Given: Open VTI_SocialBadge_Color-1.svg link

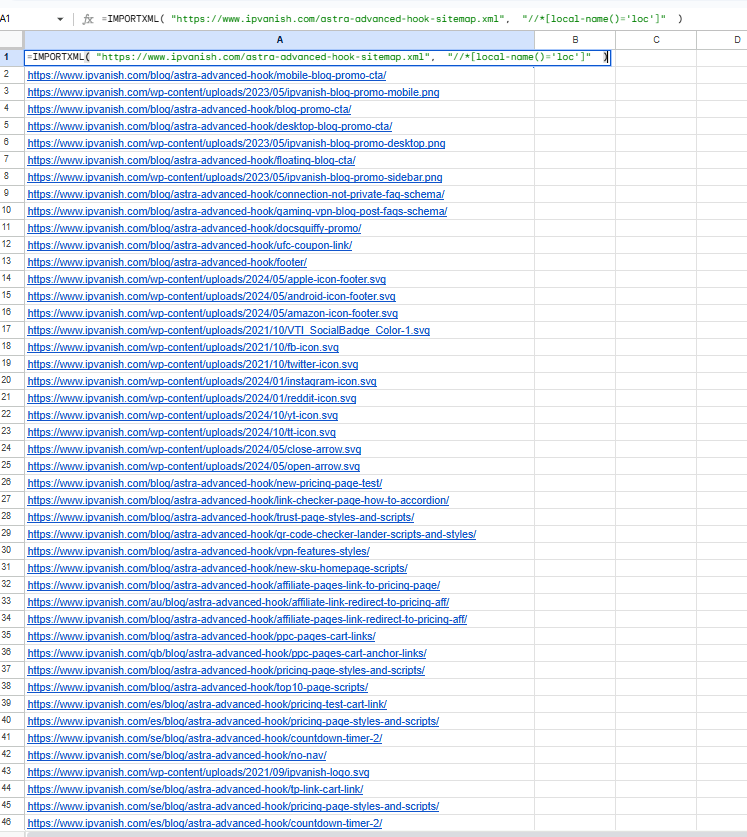Looking at the screenshot, I should point(229,330).
